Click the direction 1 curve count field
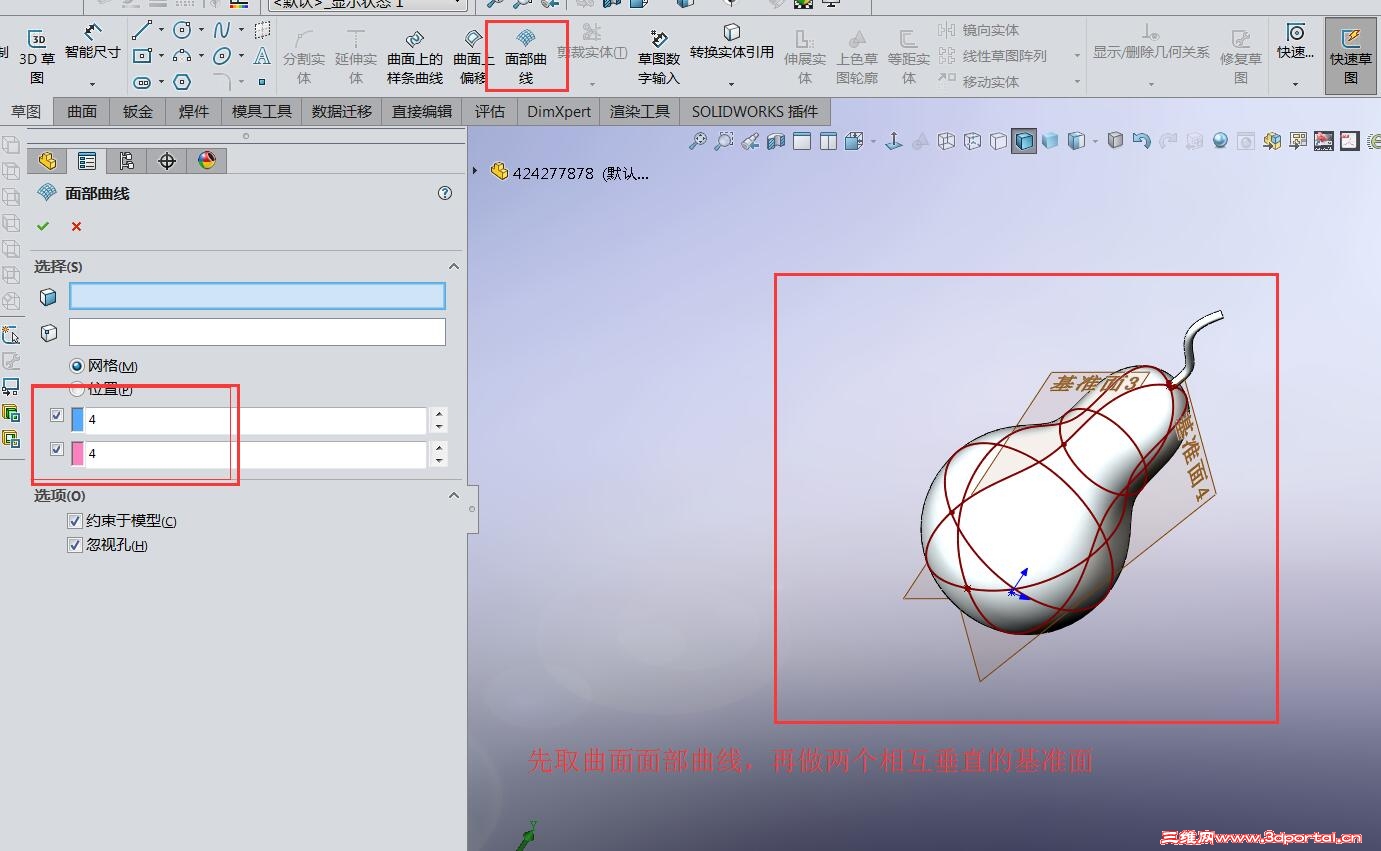This screenshot has width=1381, height=851. click(256, 420)
